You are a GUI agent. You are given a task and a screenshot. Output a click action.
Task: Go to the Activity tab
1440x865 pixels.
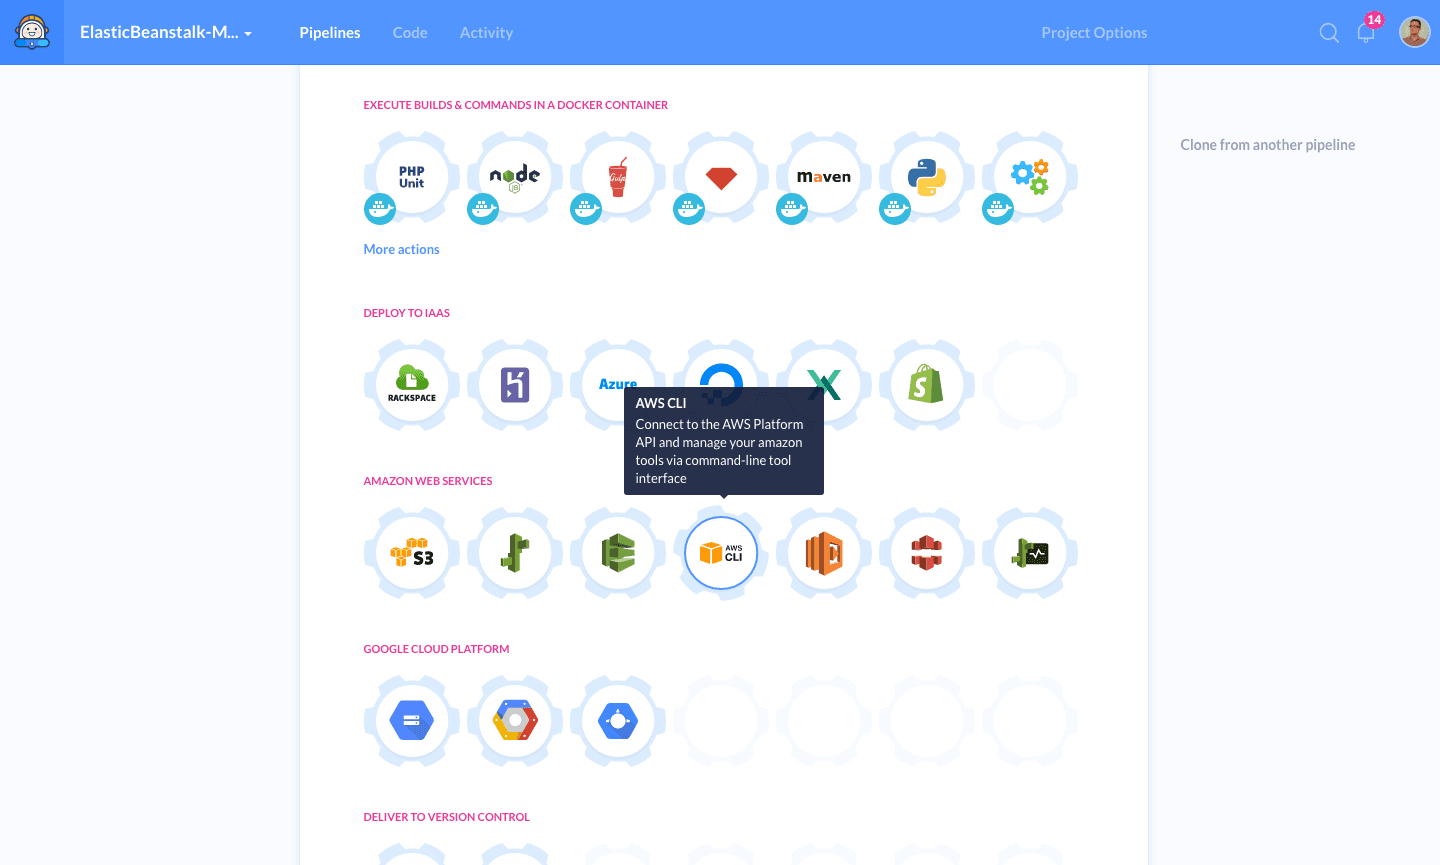pyautogui.click(x=486, y=32)
